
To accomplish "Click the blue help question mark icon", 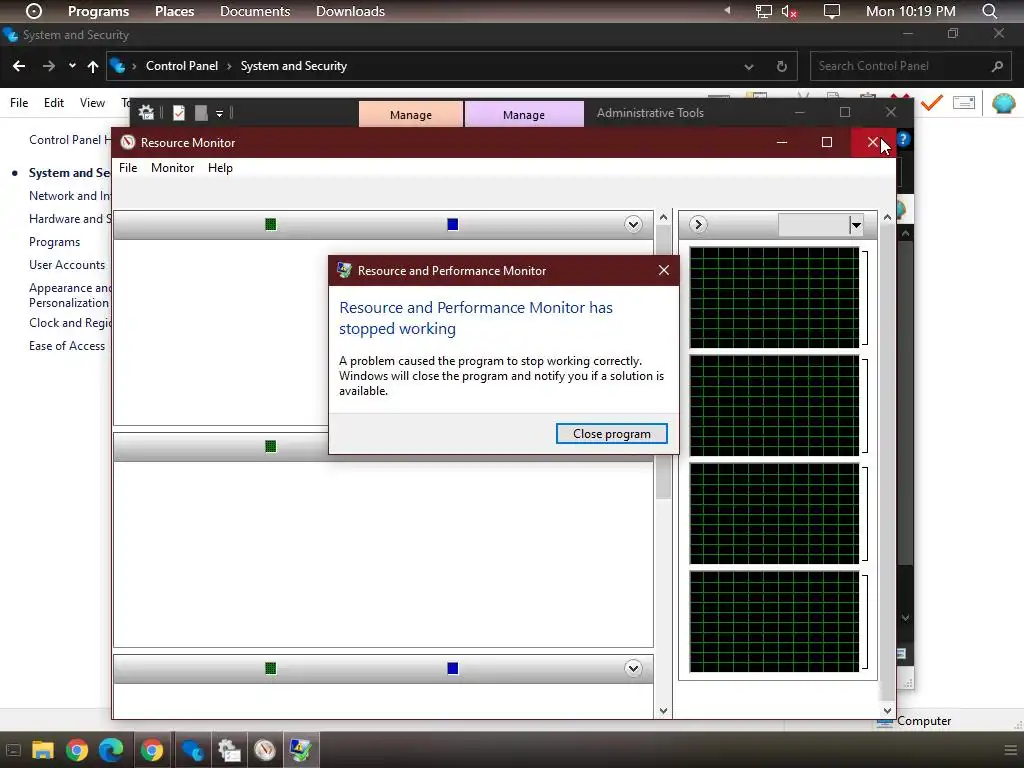I will 903,139.
